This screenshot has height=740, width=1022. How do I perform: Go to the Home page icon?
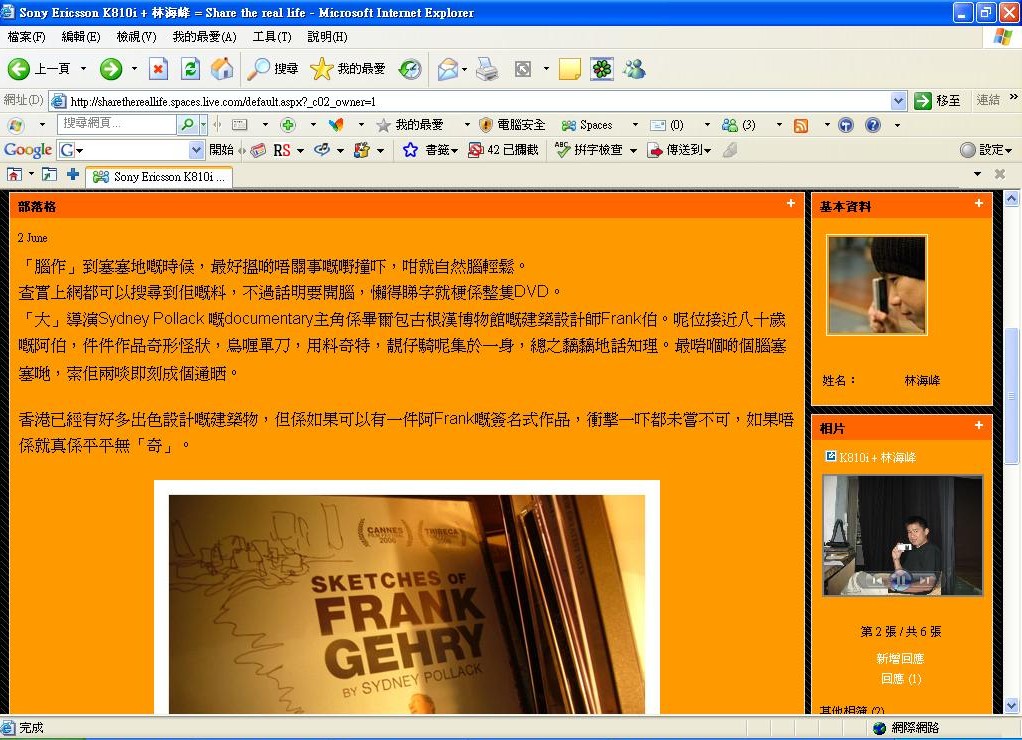click(x=222, y=68)
